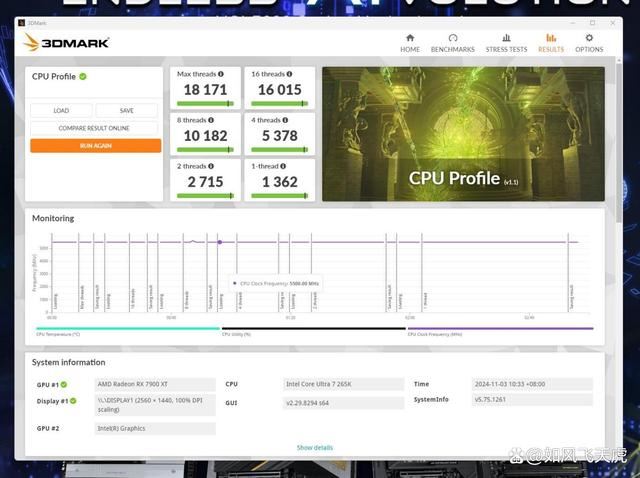Click the 1-thread score 1 362
640x478 pixels.
pos(280,182)
